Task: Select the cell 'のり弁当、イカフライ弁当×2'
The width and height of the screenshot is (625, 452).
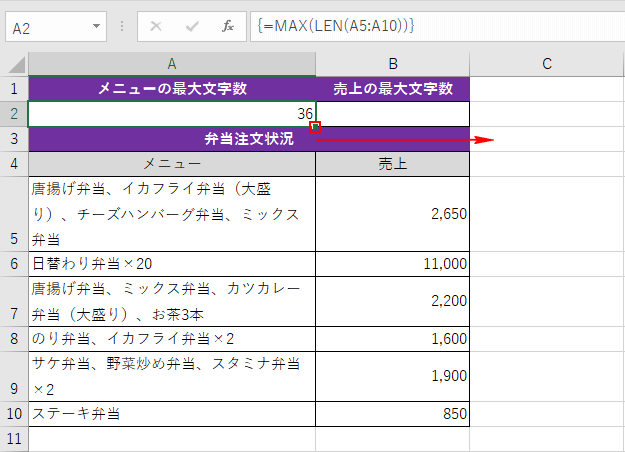Action: coord(172,339)
